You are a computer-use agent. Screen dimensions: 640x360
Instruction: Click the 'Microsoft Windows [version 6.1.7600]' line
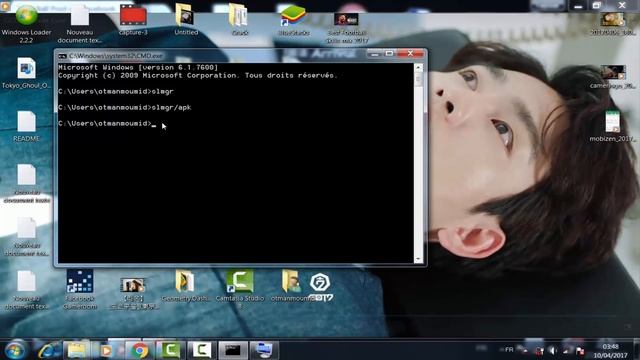click(x=138, y=67)
